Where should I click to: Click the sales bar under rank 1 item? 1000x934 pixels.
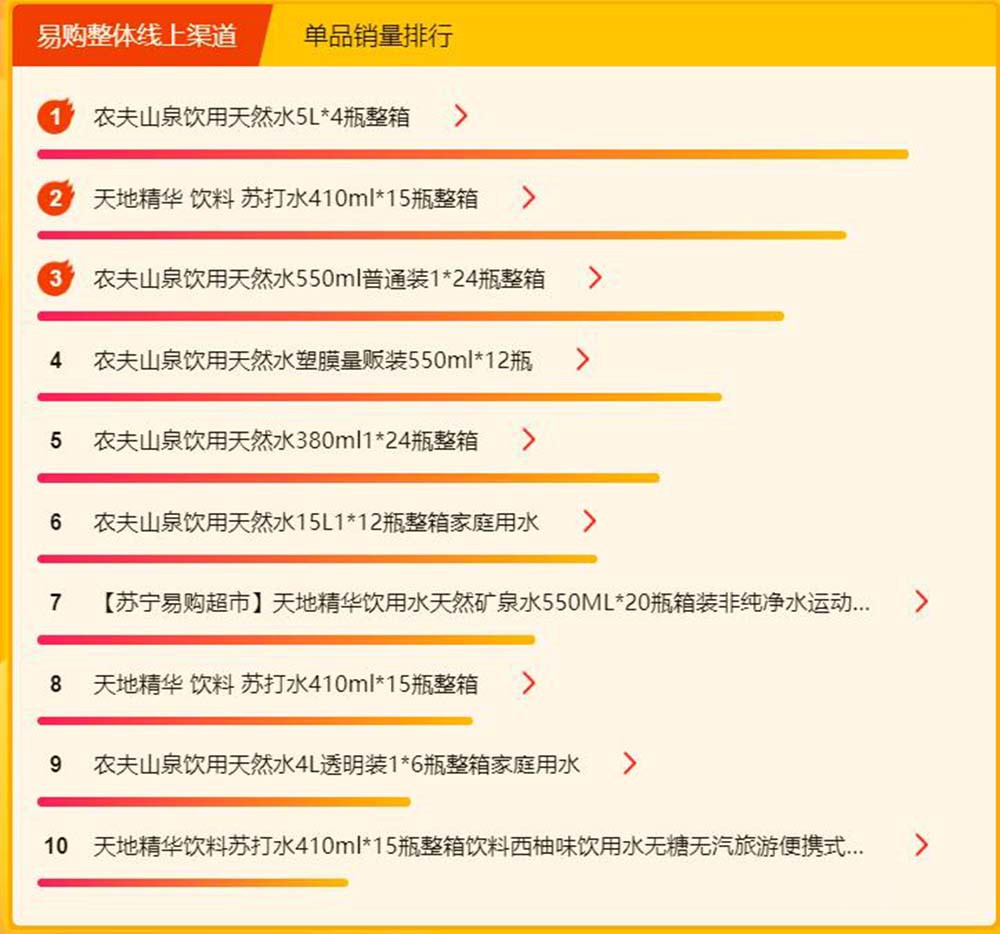(473, 154)
